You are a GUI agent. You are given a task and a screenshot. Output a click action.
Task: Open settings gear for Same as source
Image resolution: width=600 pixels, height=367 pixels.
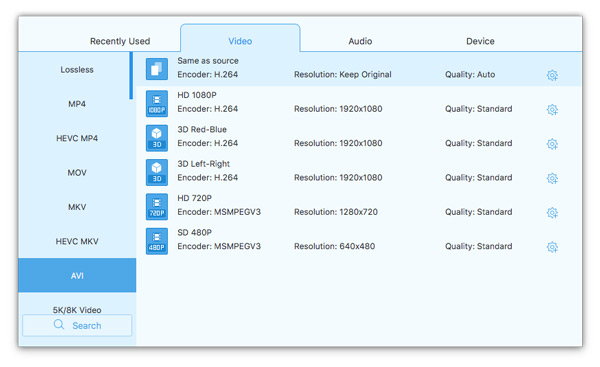tap(552, 75)
